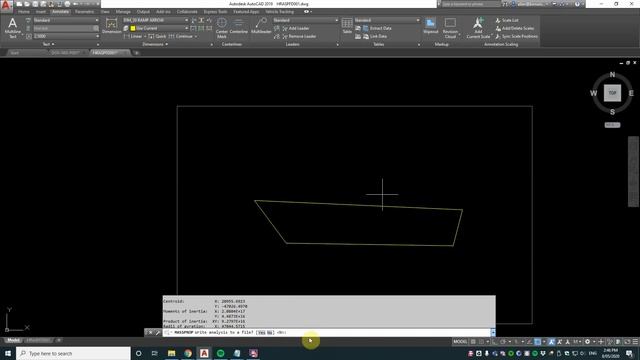Select the Centerline tool
Viewport: 640px width, 360px height.
tap(239, 26)
